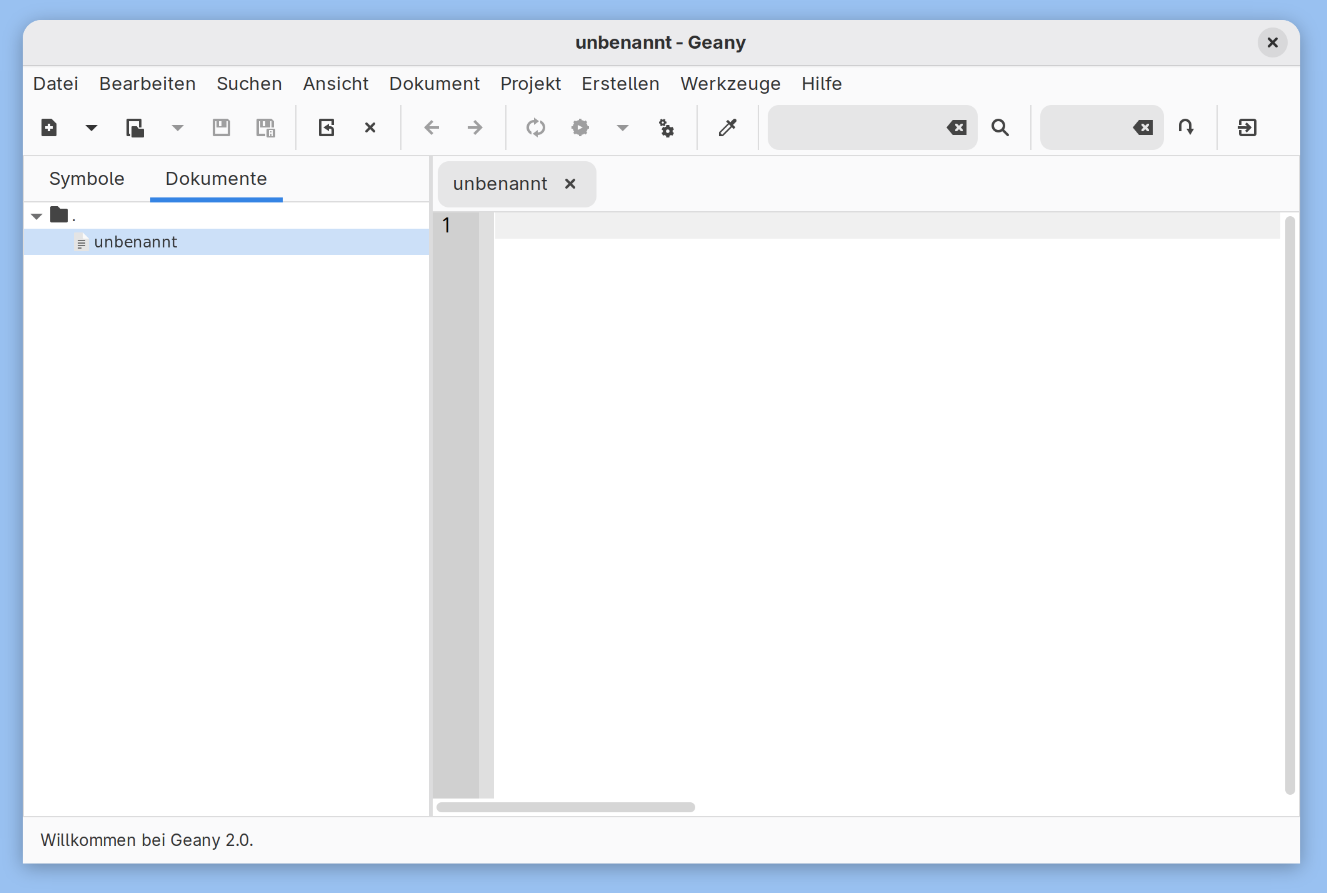The height and width of the screenshot is (893, 1327).
Task: Click the Open file toolbar icon
Action: tap(135, 128)
